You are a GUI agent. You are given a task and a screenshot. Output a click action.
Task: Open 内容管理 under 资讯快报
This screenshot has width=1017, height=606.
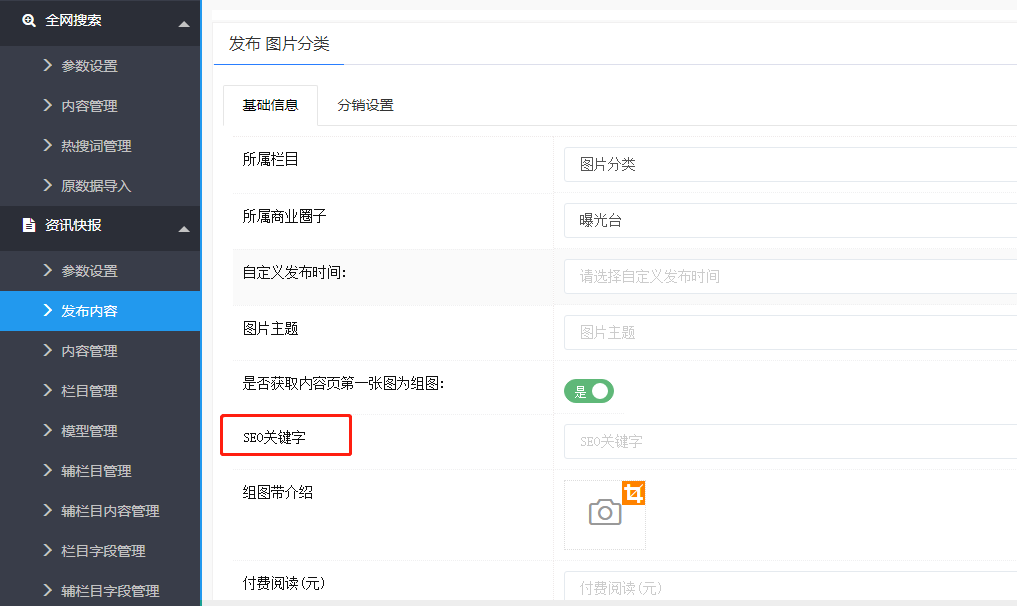pyautogui.click(x=89, y=351)
